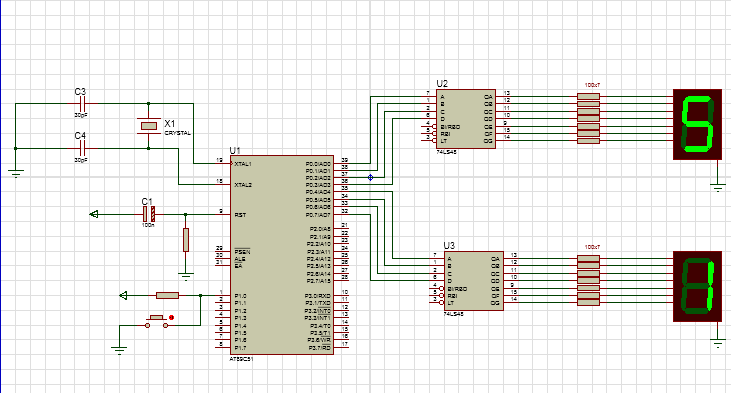The width and height of the screenshot is (731, 393).
Task: Select the vertical resistor below RST line
Action: coord(186,240)
